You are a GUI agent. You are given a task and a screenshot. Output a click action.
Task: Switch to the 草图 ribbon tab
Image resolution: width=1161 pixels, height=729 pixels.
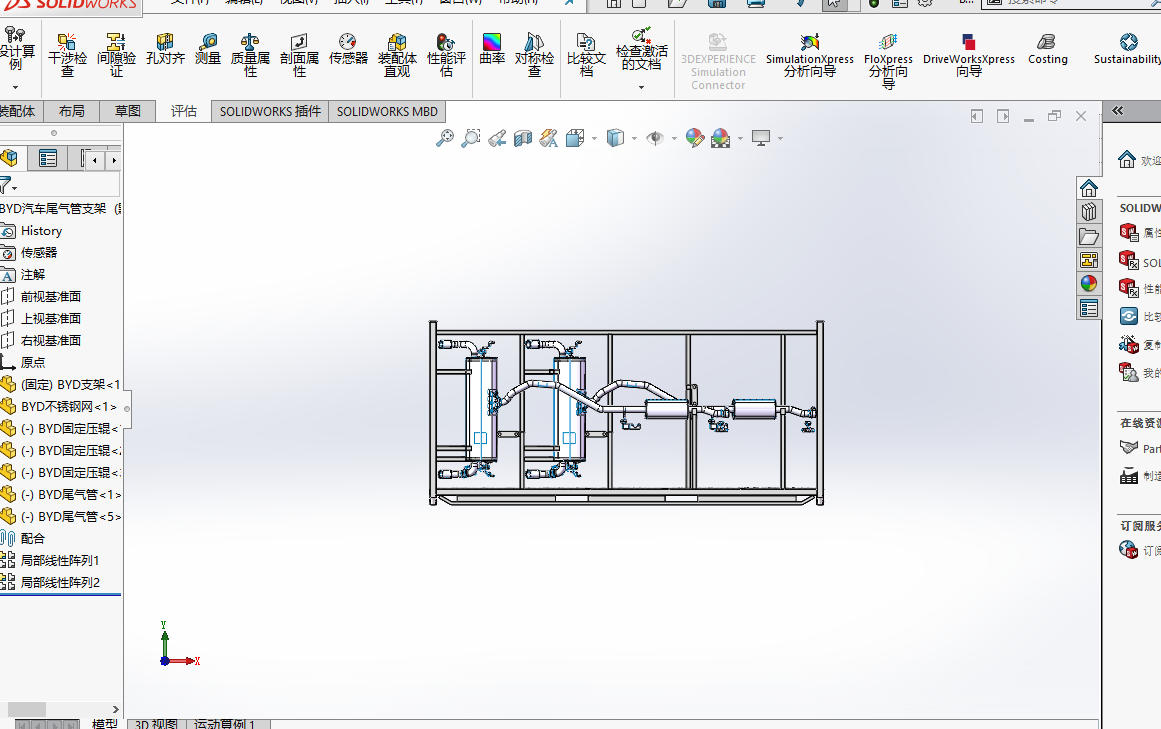point(127,111)
